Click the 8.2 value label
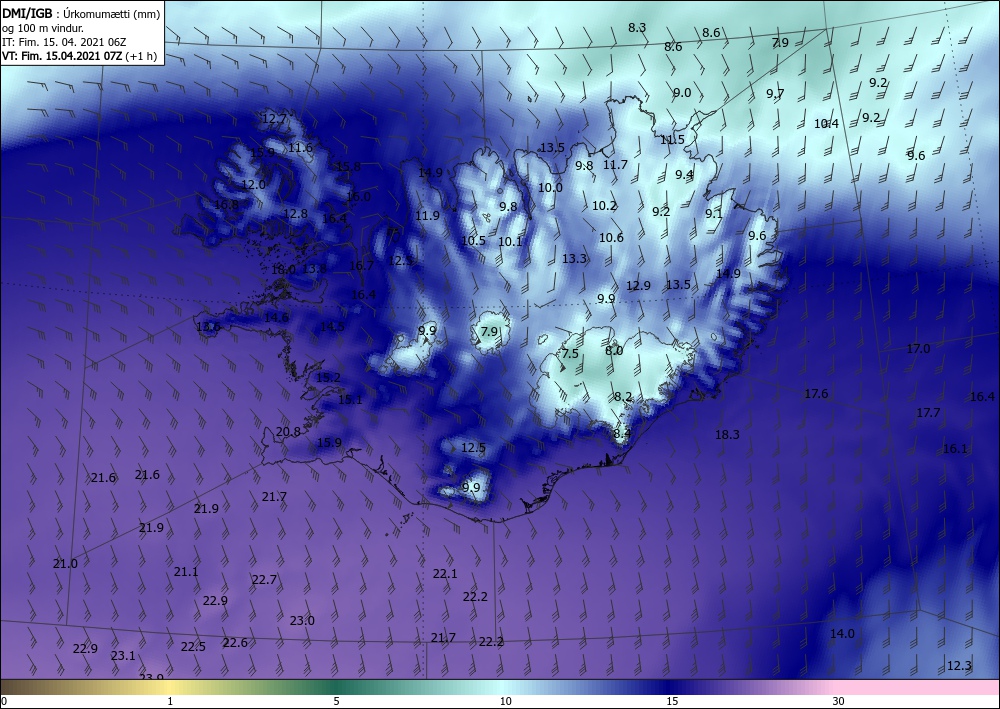 622,397
